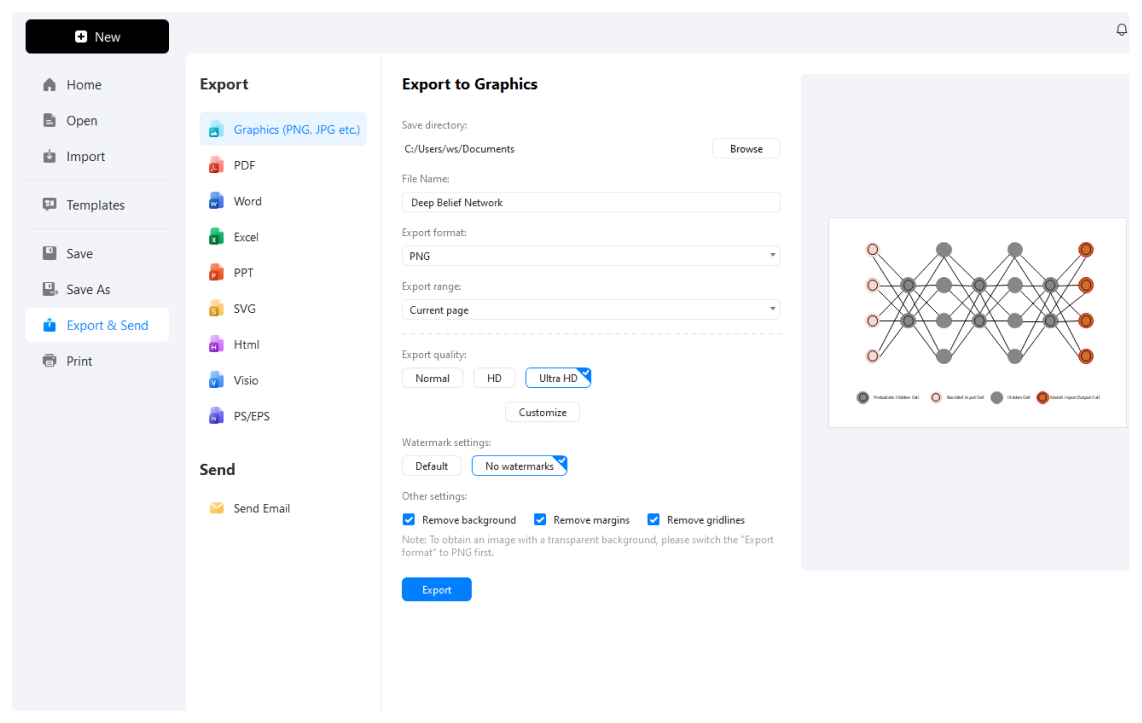Click the blue Export button
The height and width of the screenshot is (723, 1142).
coord(436,589)
